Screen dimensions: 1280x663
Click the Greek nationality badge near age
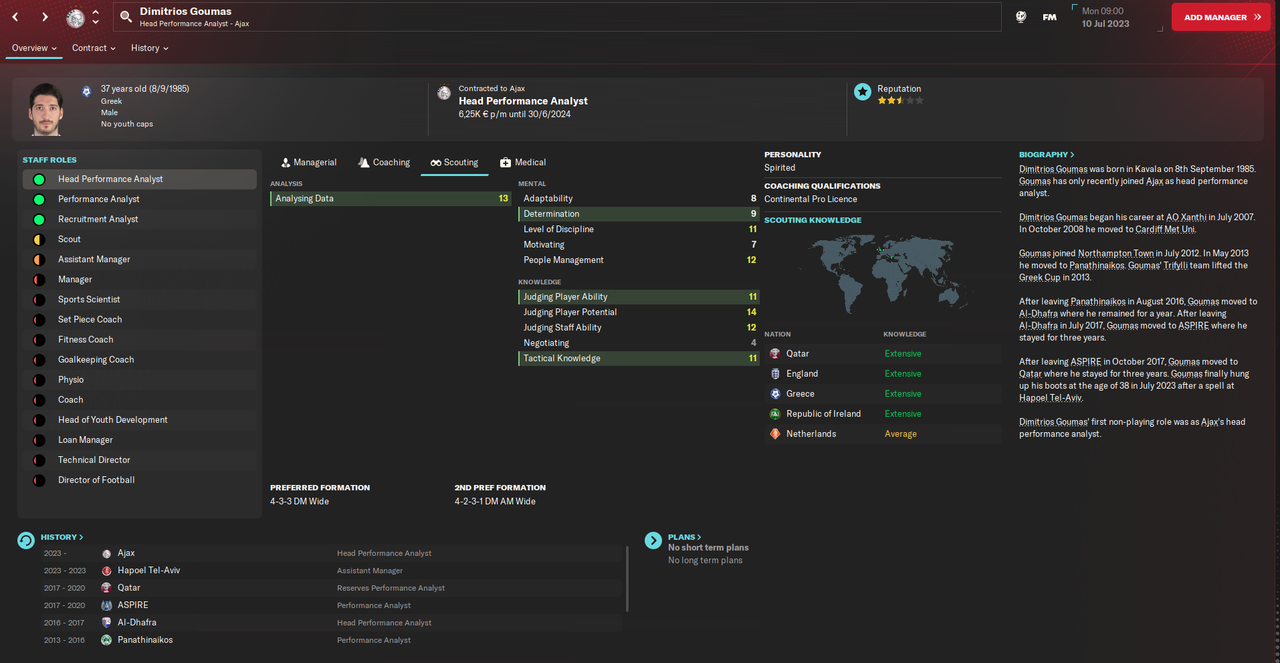(x=87, y=91)
